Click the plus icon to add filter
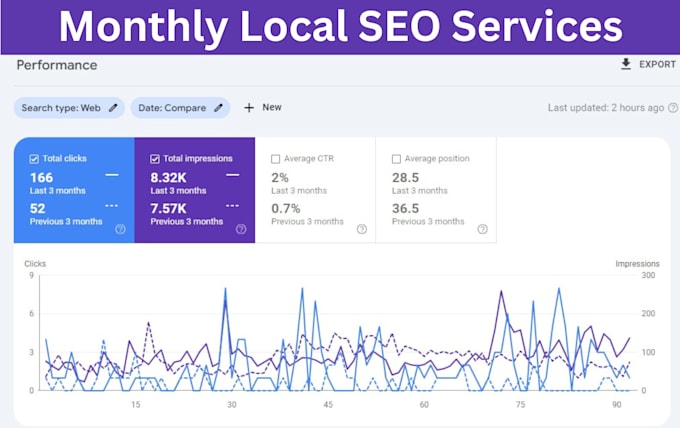The image size is (680, 428). click(249, 108)
